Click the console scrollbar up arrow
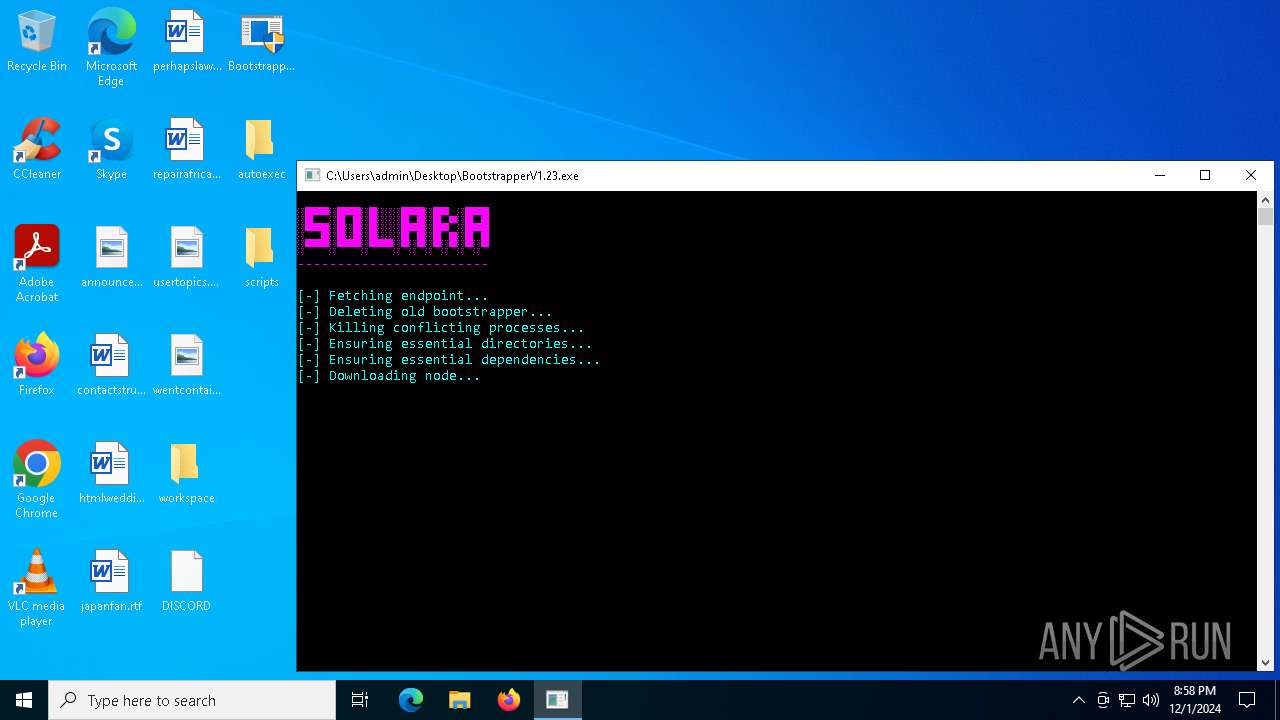Viewport: 1280px width, 720px height. (1265, 199)
